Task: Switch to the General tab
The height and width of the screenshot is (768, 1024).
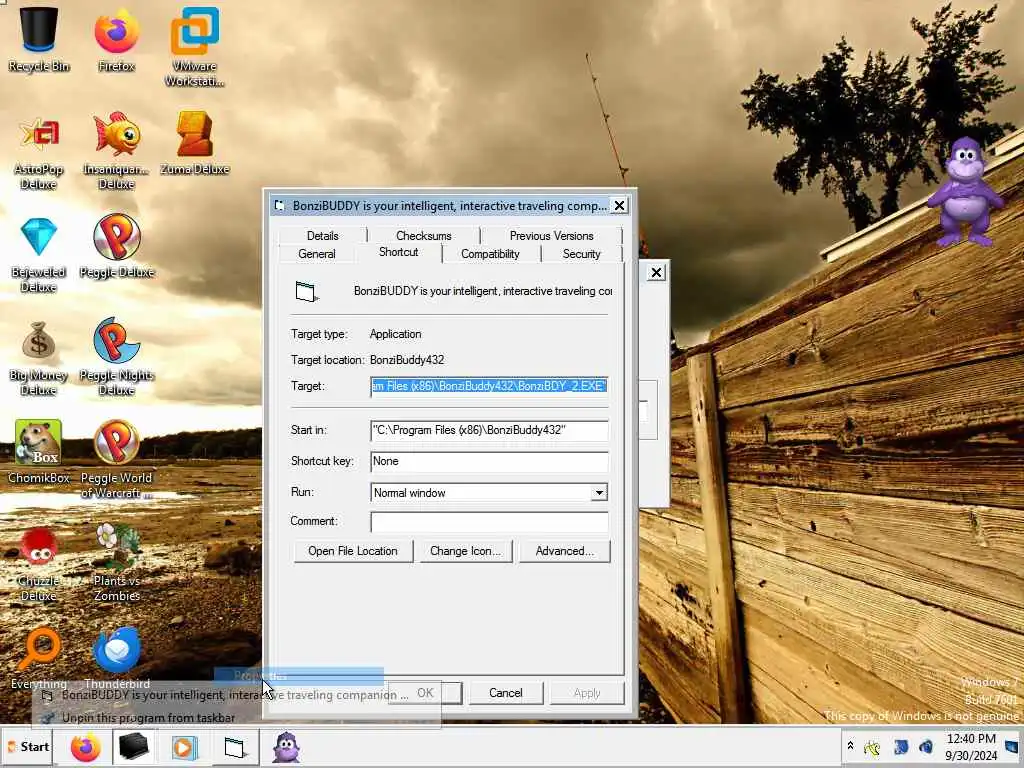Action: click(317, 254)
